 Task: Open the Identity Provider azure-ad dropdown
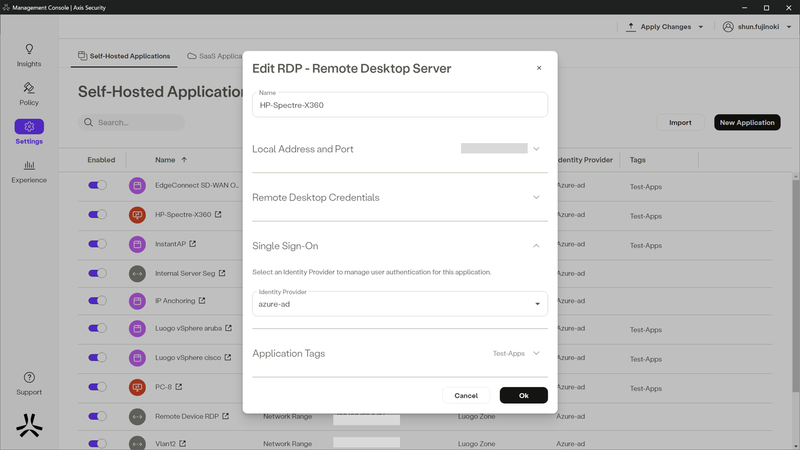click(x=399, y=304)
